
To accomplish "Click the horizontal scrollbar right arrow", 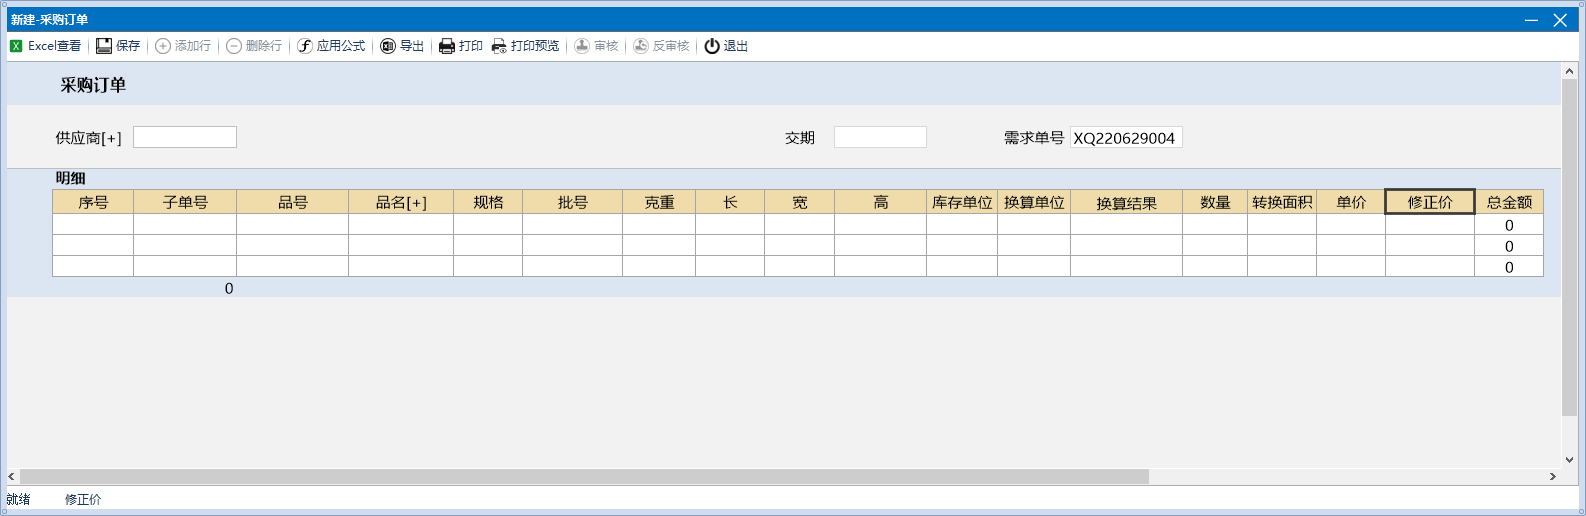I will click(1552, 477).
